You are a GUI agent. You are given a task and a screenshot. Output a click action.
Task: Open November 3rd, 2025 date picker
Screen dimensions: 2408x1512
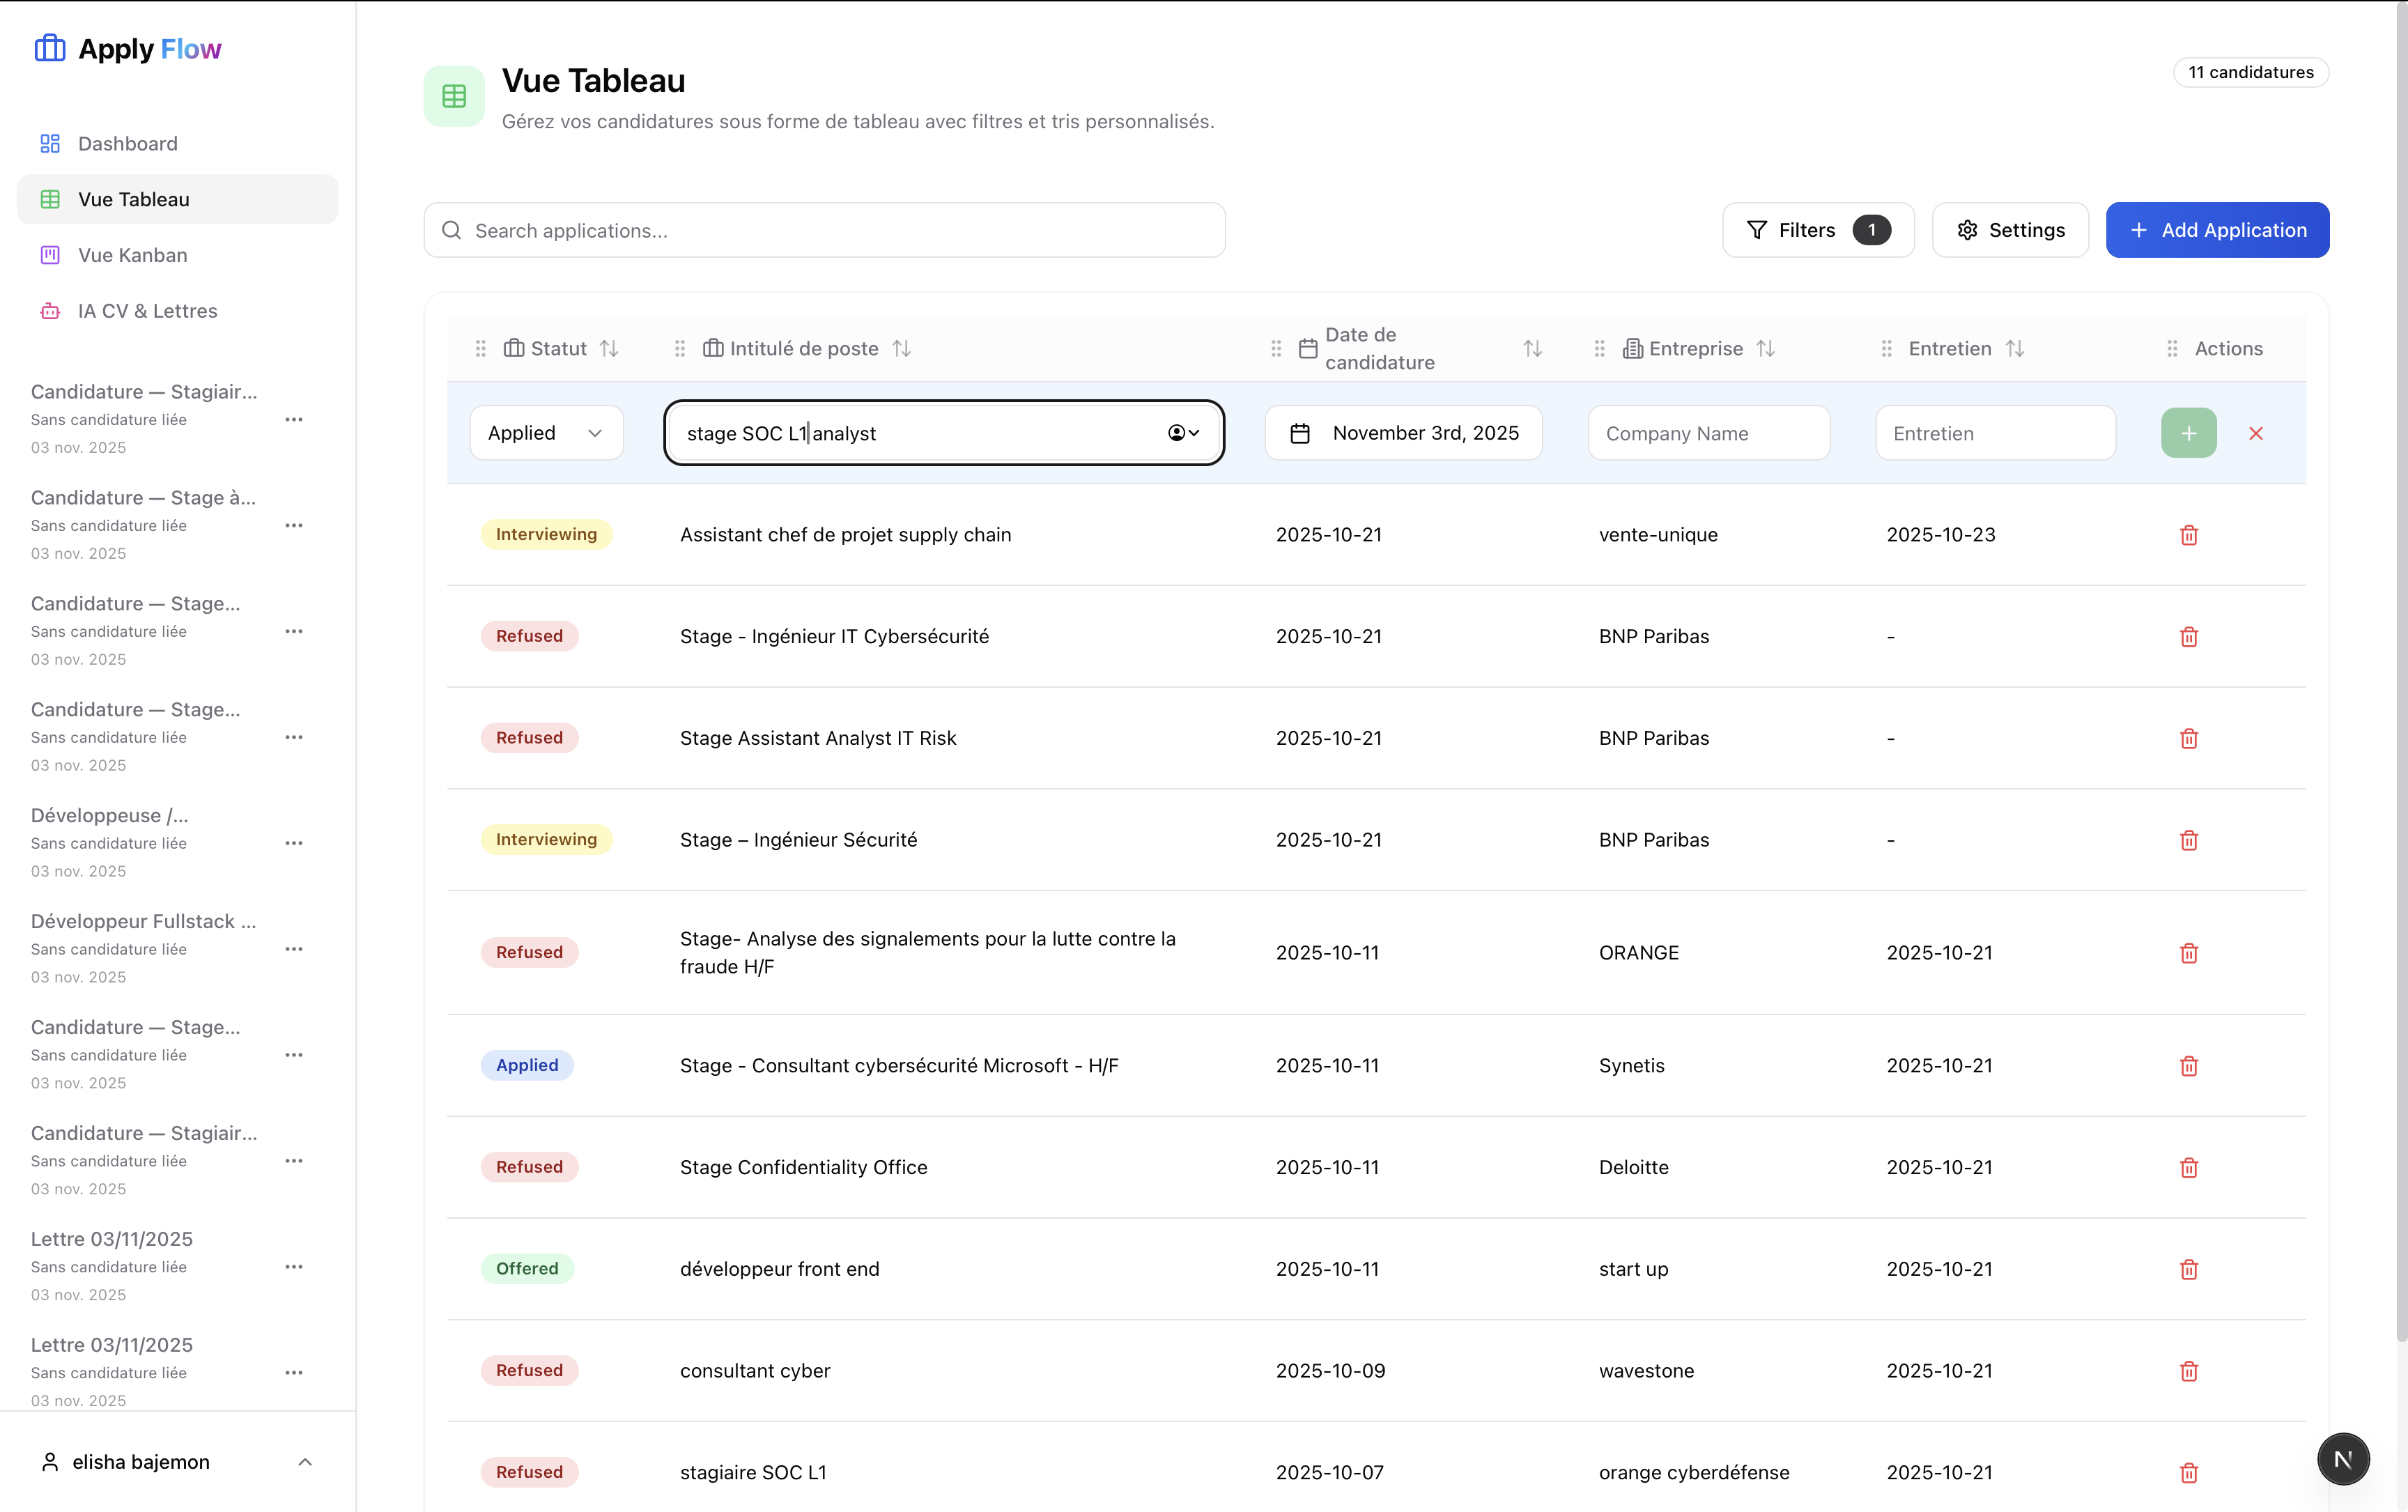pos(1403,433)
